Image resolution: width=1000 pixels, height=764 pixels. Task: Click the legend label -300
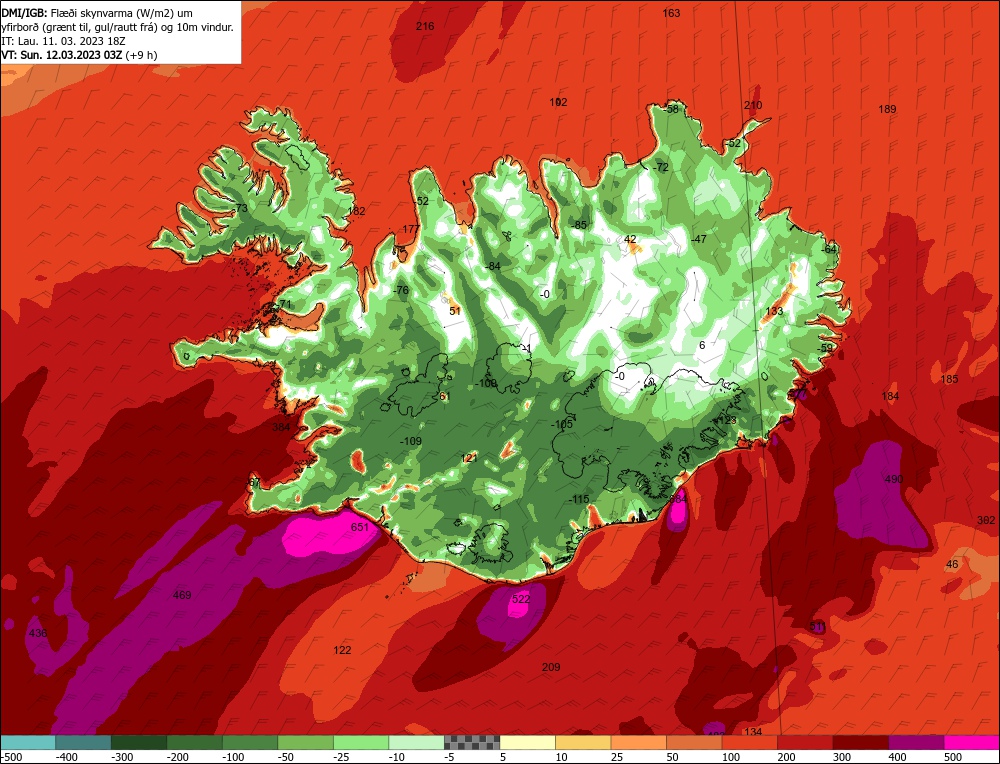click(x=122, y=757)
